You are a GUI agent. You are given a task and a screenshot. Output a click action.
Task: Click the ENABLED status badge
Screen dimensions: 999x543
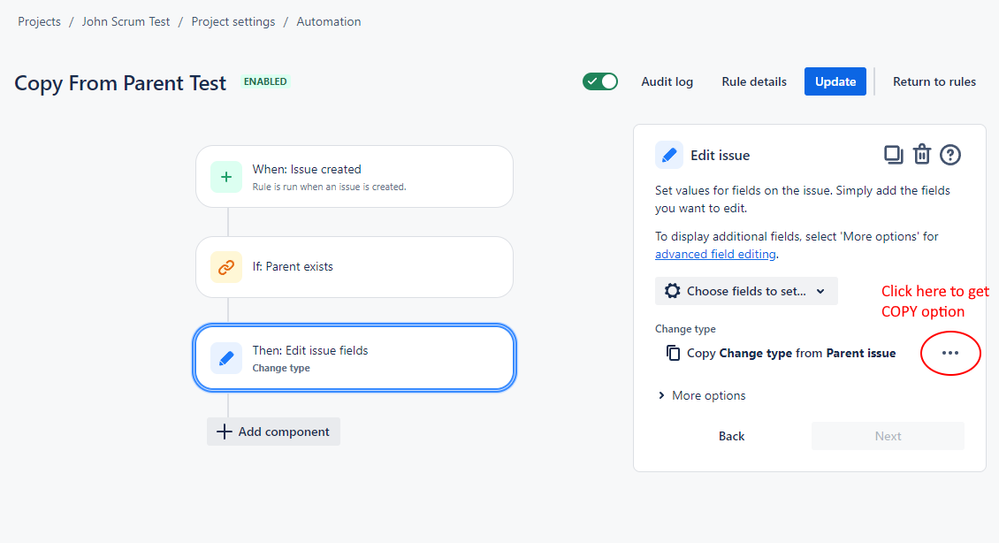coord(265,82)
